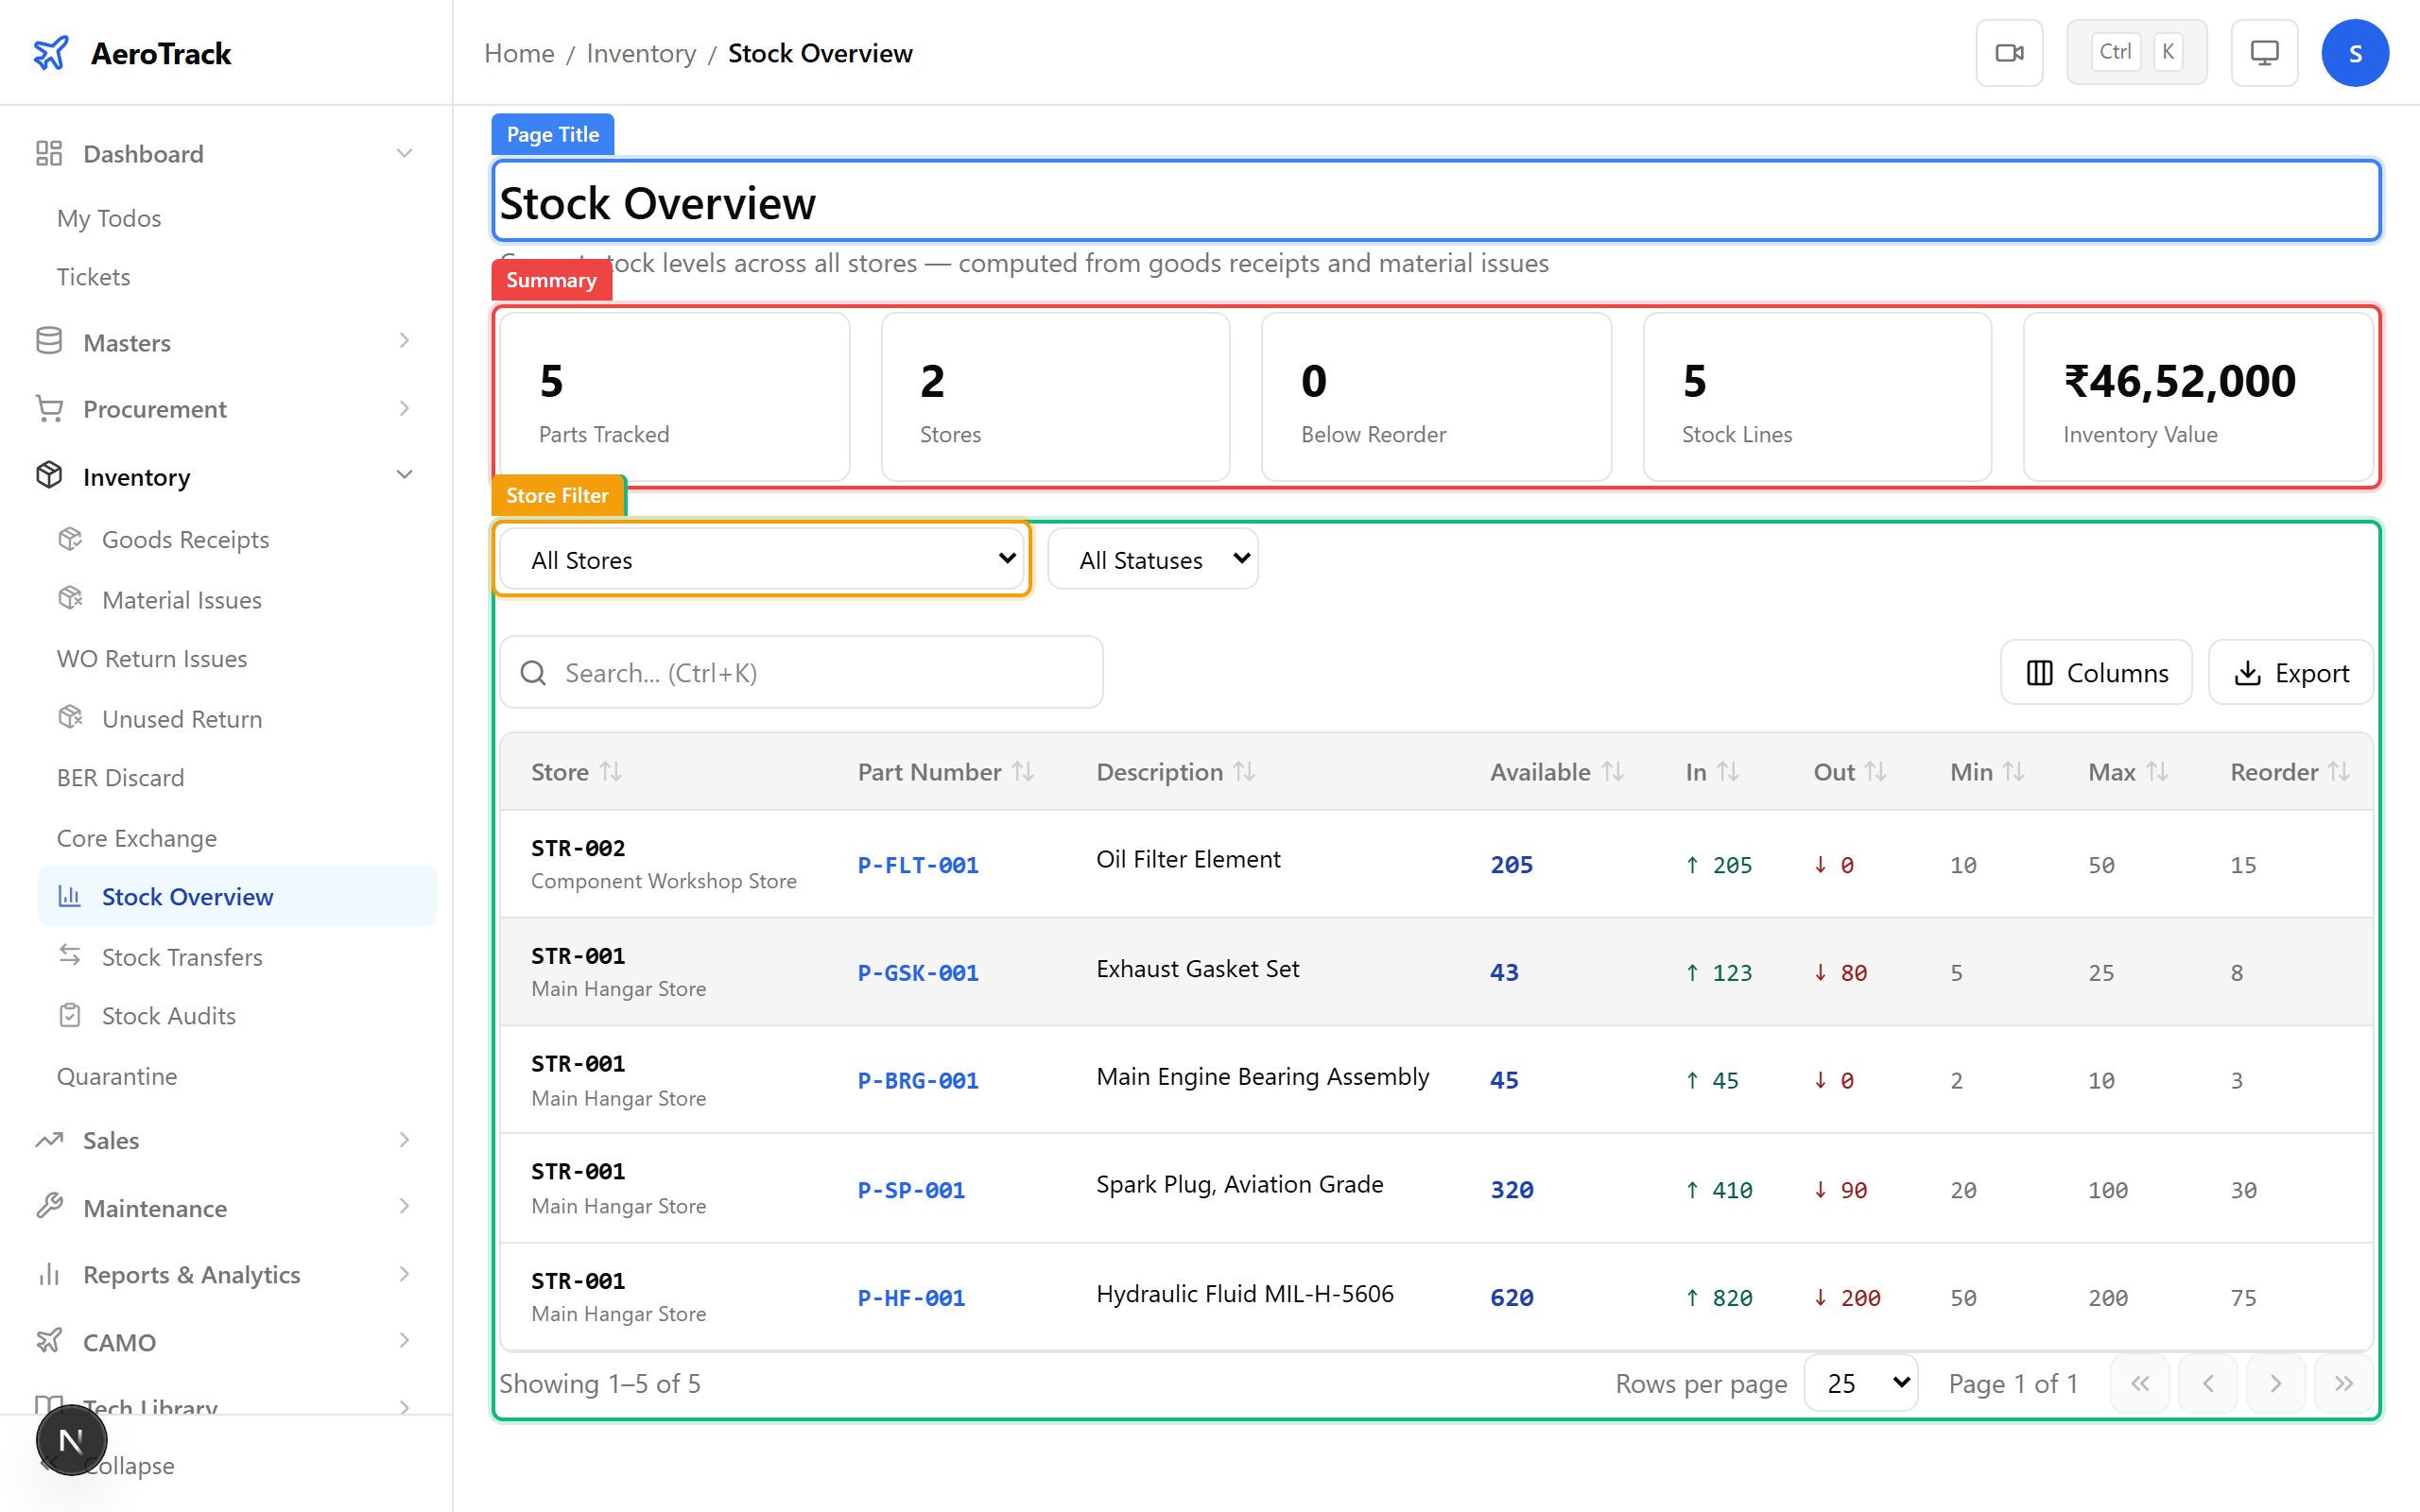Viewport: 2420px width, 1512px height.
Task: Click the Export button
Action: pyautogui.click(x=2291, y=672)
